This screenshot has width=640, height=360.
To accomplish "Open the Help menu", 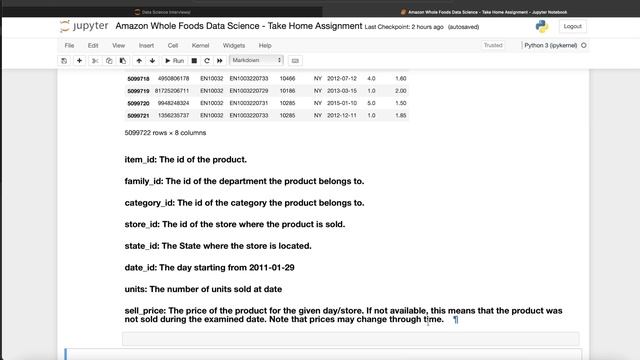I will (x=265, y=45).
